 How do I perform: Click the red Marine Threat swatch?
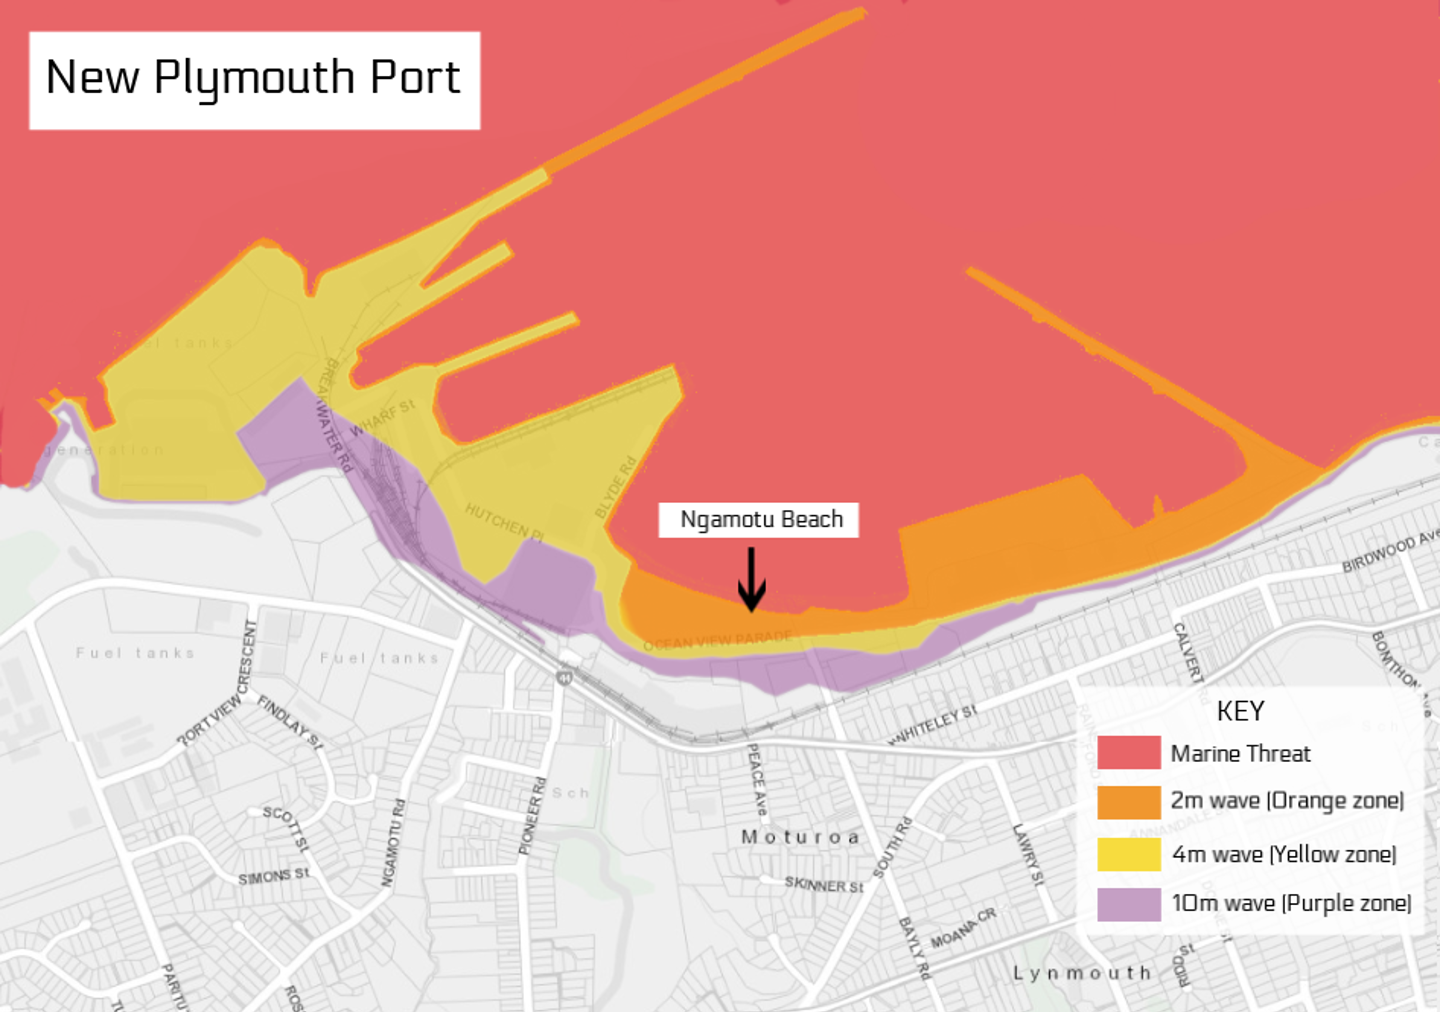click(x=1128, y=752)
